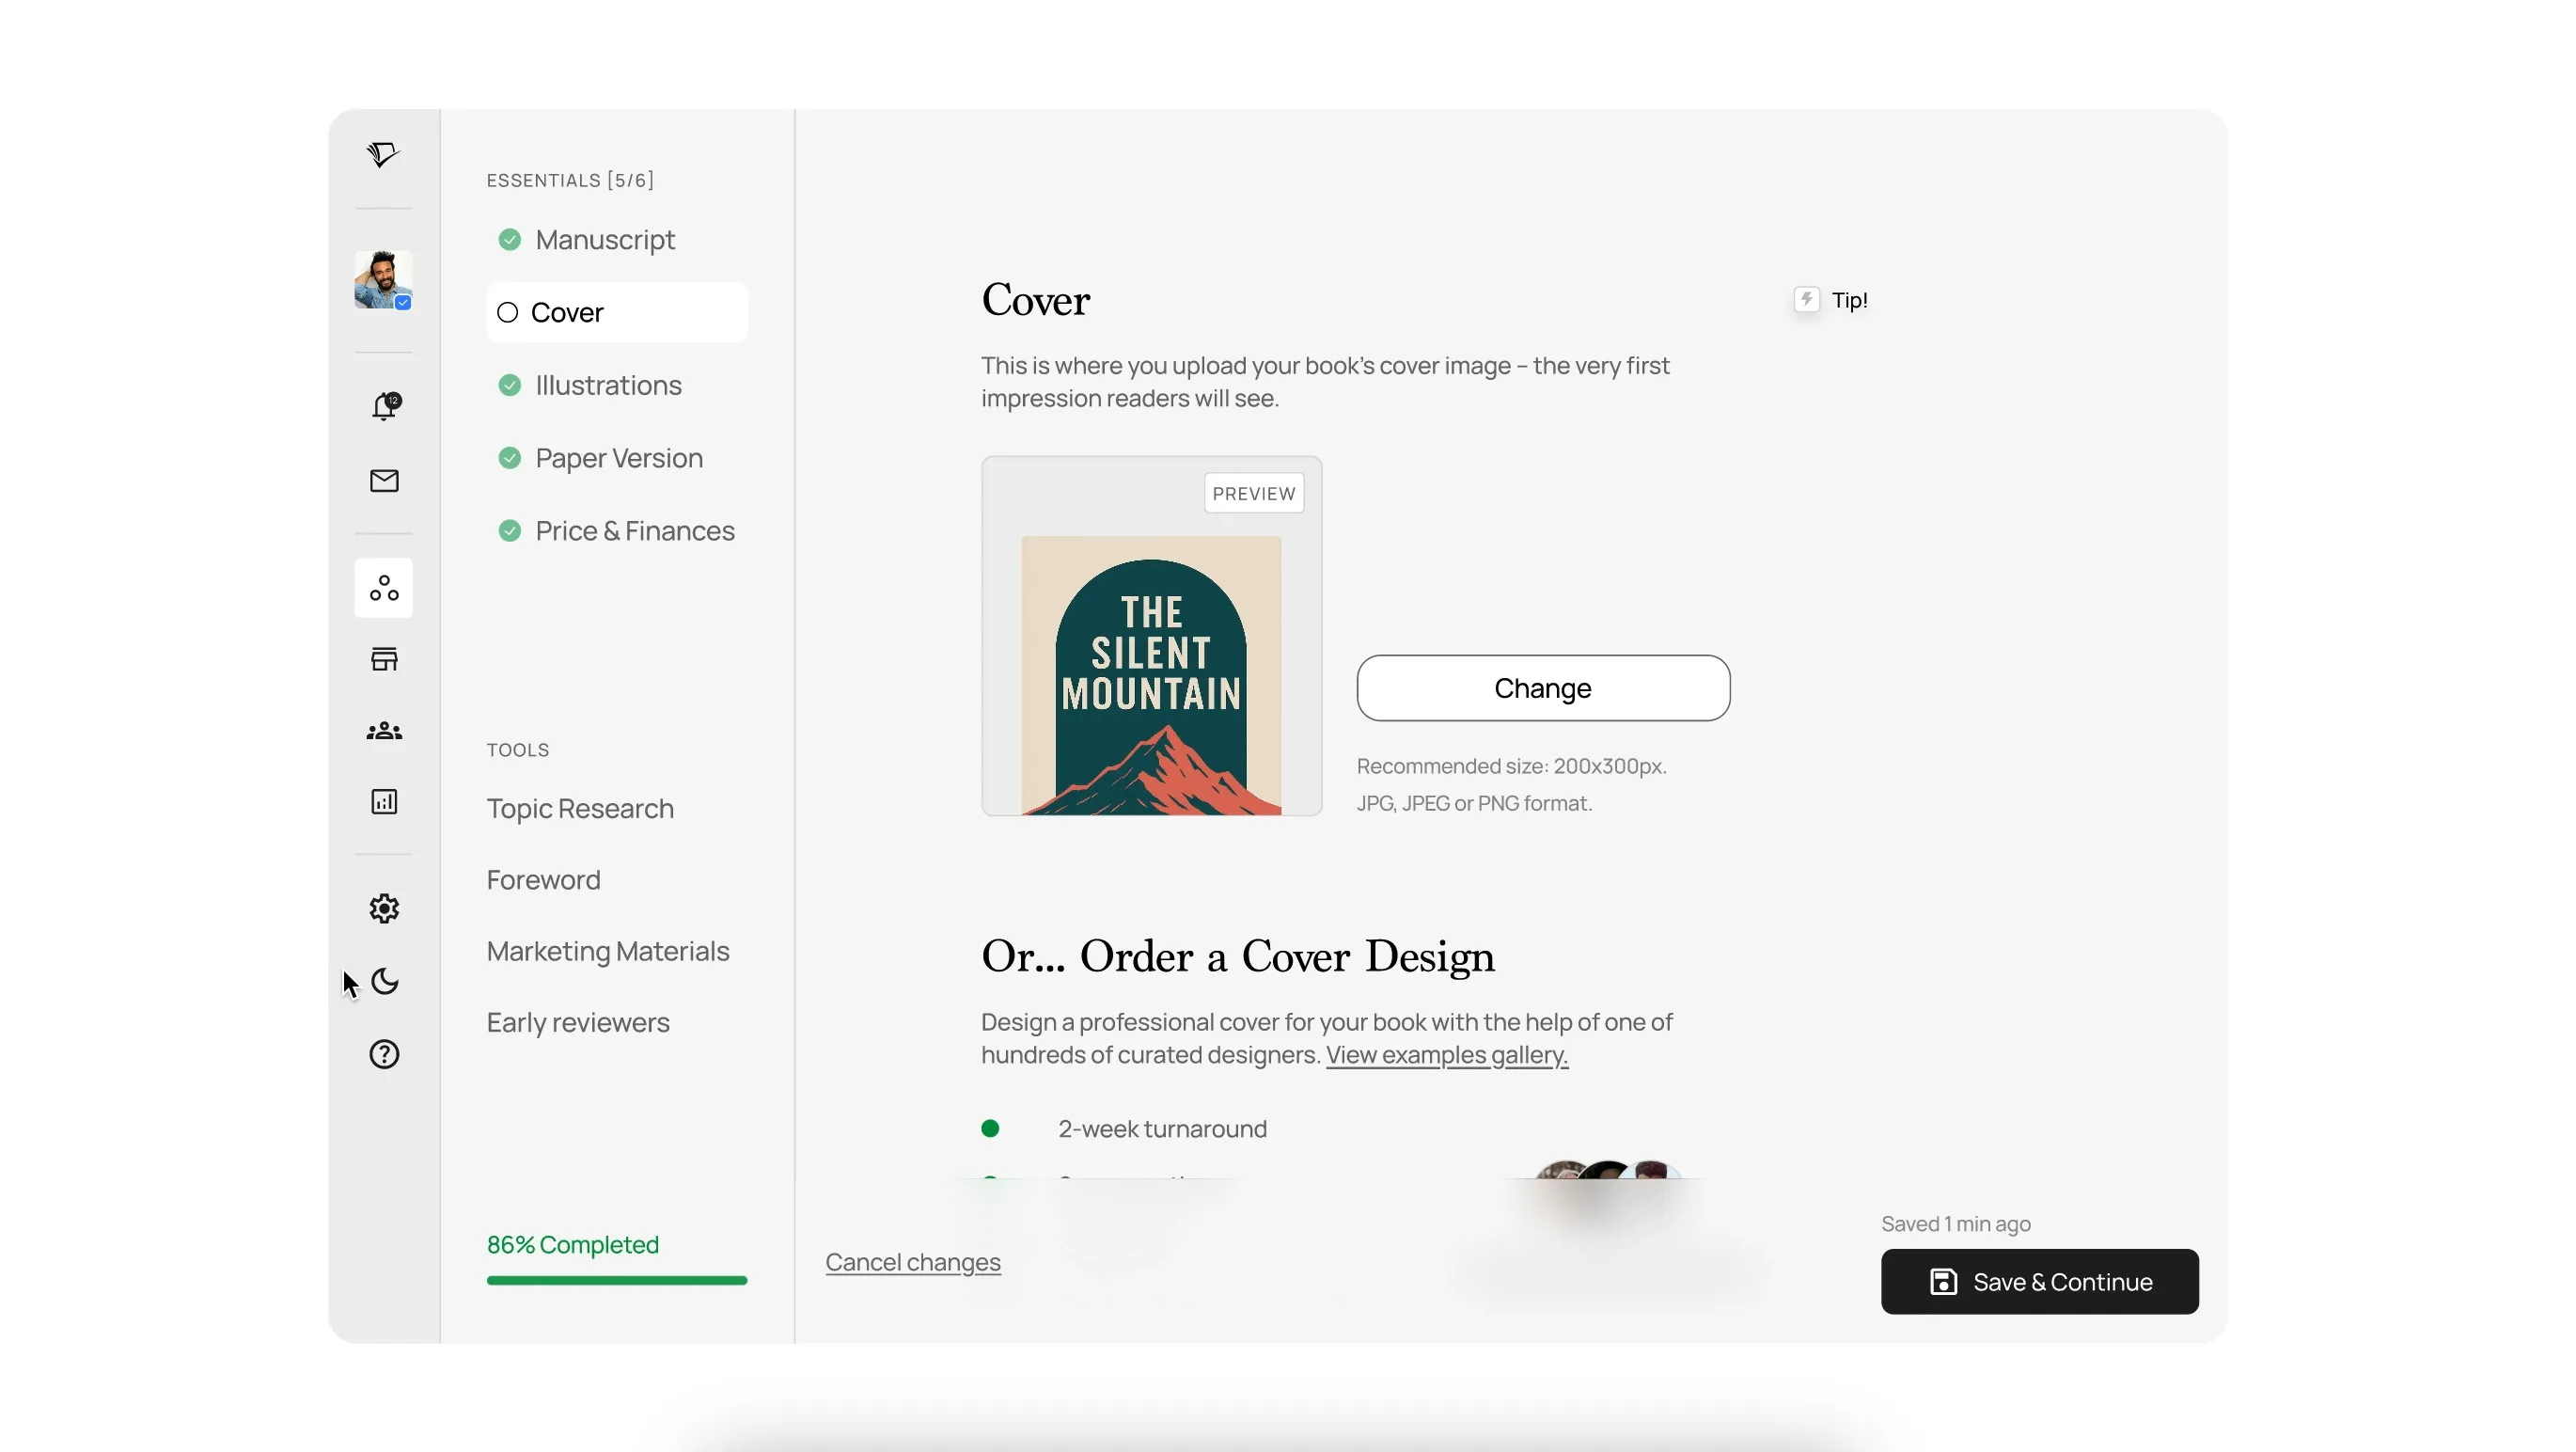Click the Cover step circle indicator
Viewport: 2576px width, 1452px height.
click(508, 313)
